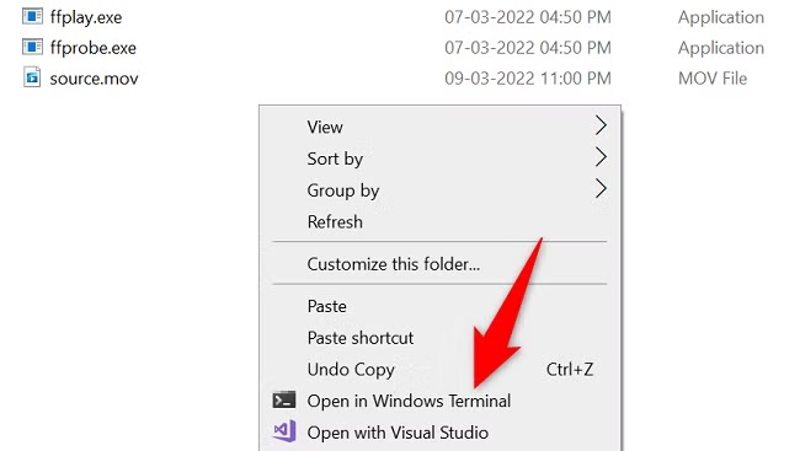
Task: Open Customize this folder option
Action: click(393, 265)
